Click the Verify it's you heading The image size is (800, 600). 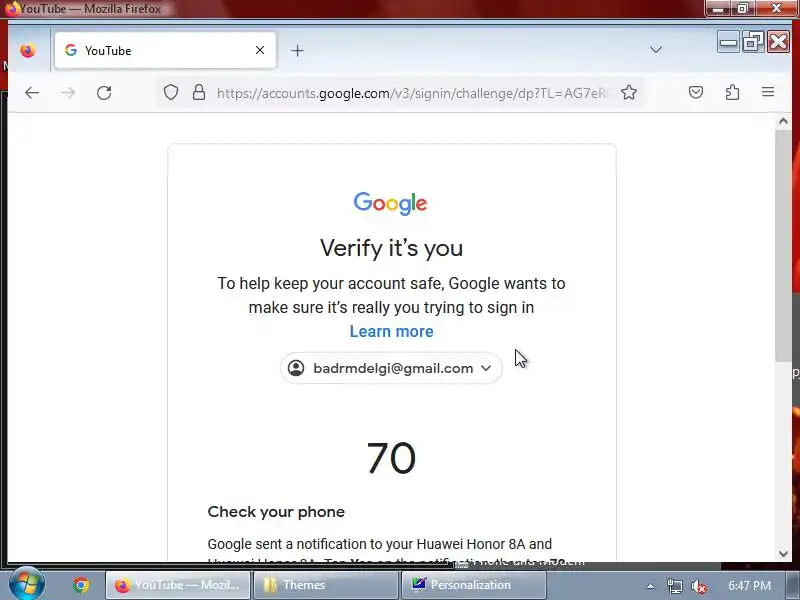(x=391, y=248)
